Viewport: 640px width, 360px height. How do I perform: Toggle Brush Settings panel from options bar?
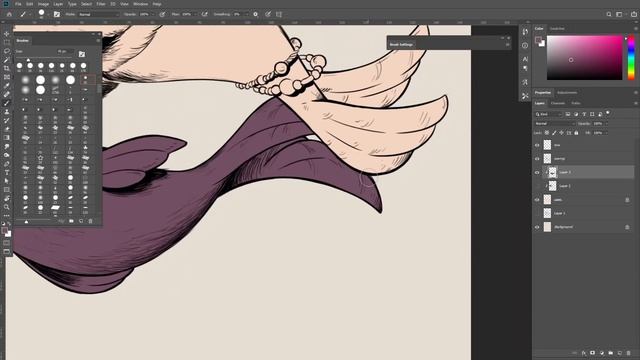(57, 14)
